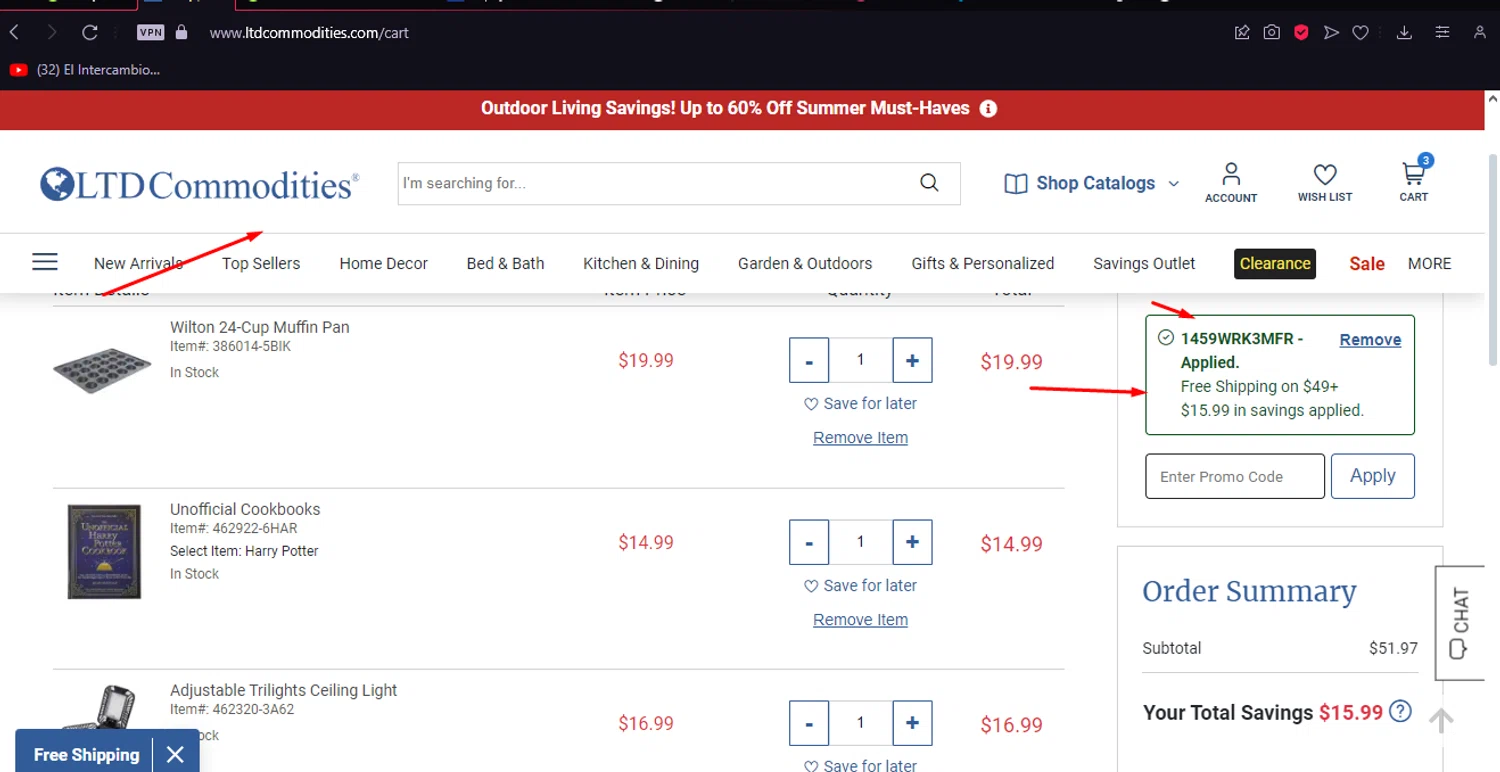Open the Garden & Outdoors menu
This screenshot has height=772, width=1500.
805,263
